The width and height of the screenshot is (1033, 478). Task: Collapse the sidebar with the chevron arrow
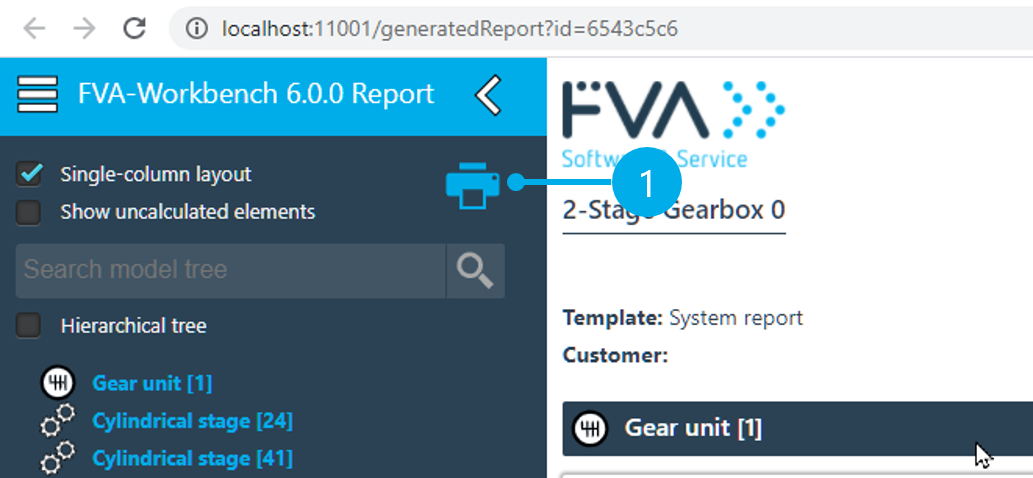(x=487, y=95)
